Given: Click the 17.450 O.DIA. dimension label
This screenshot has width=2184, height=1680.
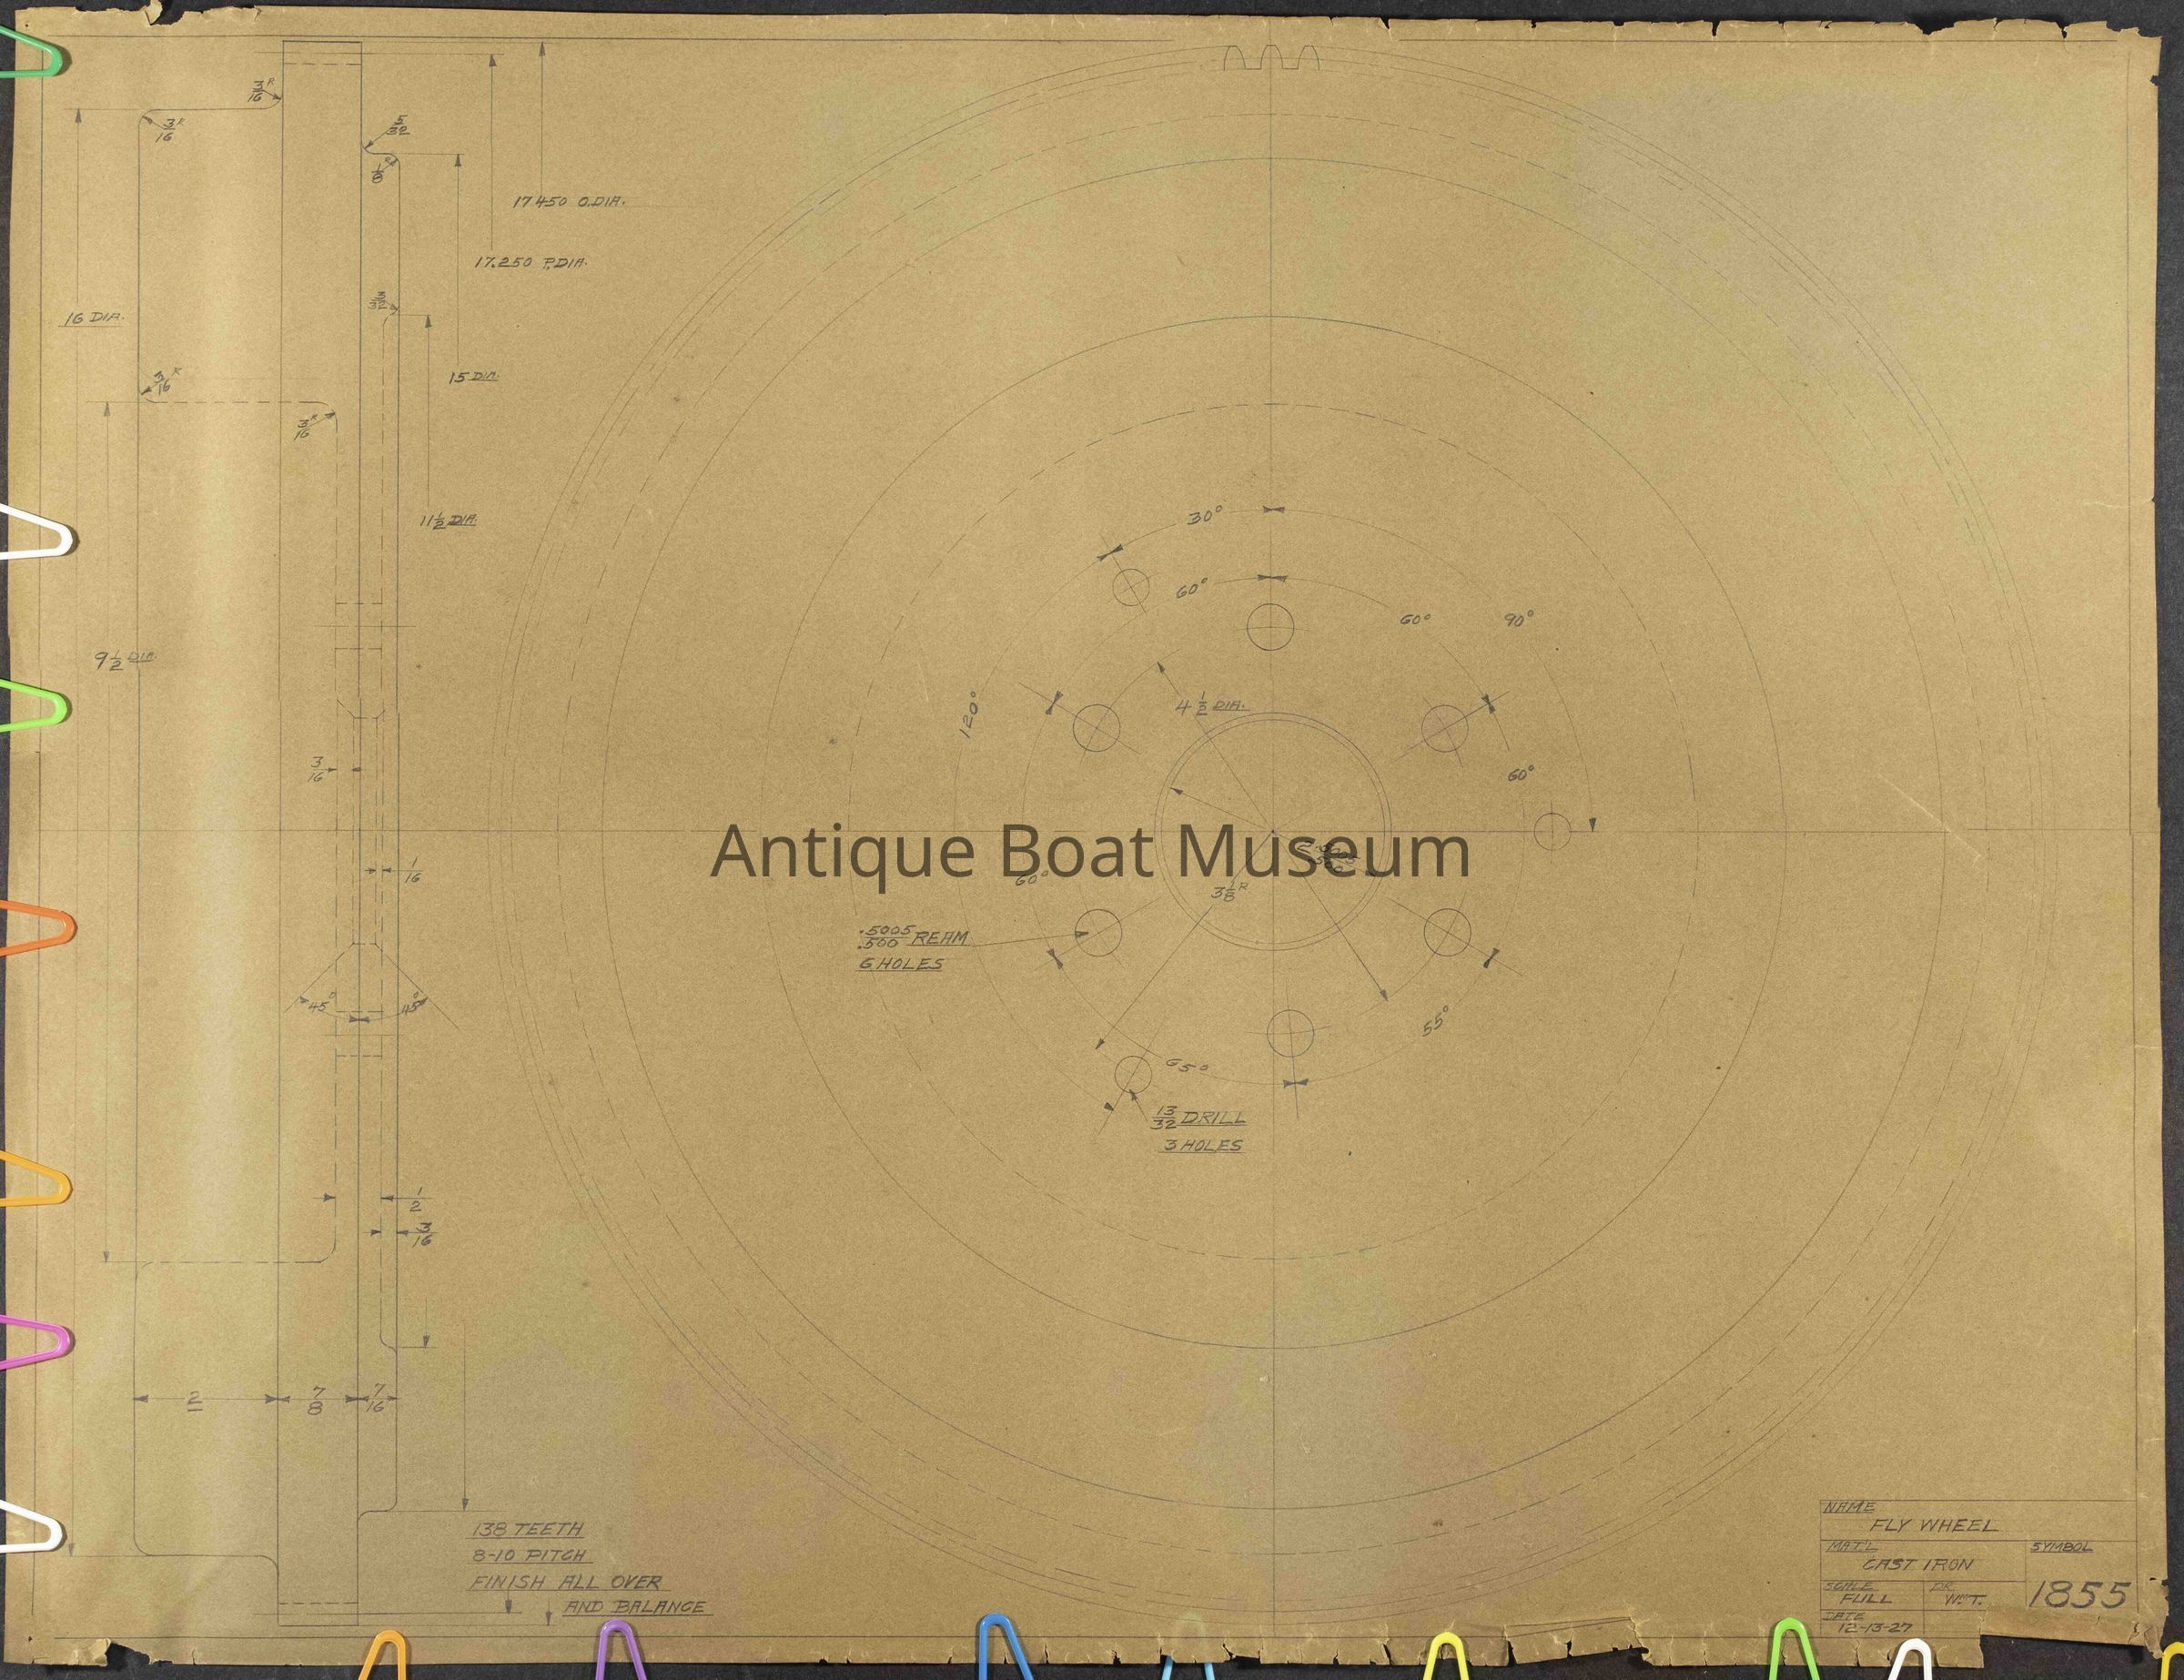Looking at the screenshot, I should coord(568,202).
